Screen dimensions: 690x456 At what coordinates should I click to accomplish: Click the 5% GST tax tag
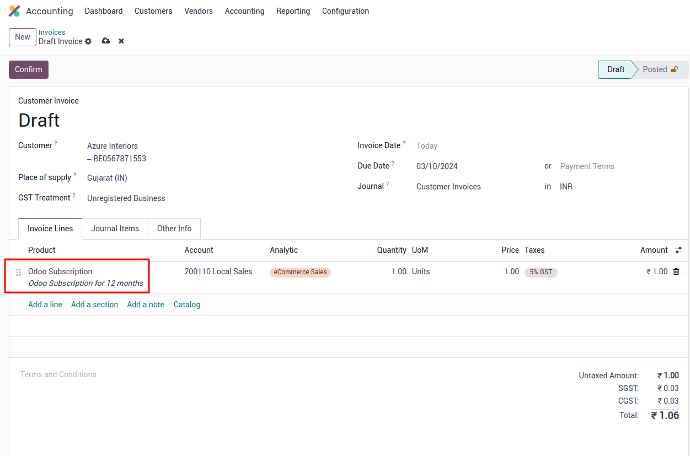tap(541, 272)
